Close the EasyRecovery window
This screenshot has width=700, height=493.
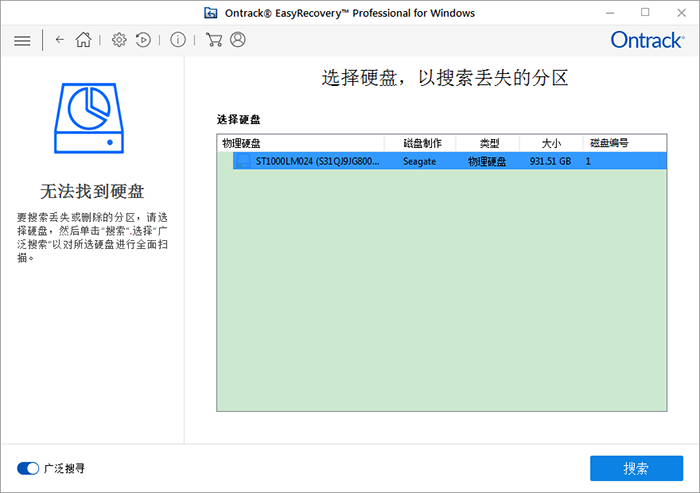pos(681,13)
